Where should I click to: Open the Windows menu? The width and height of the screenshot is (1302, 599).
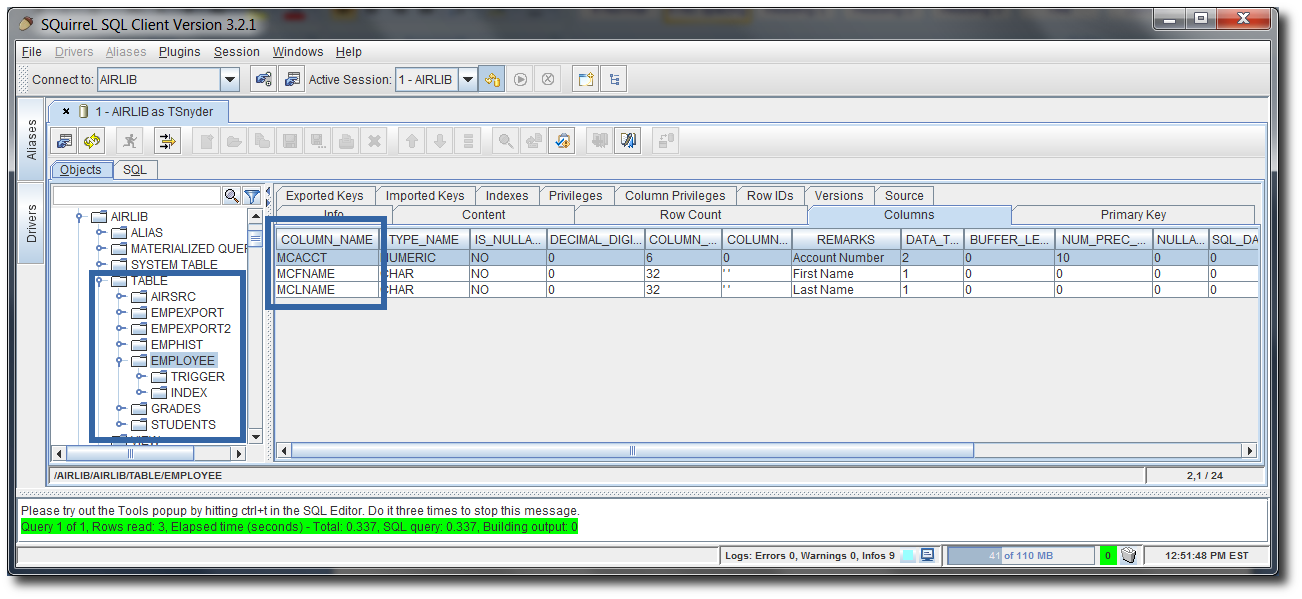pyautogui.click(x=298, y=52)
